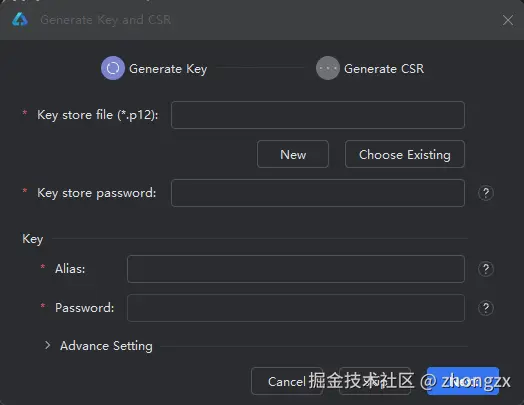Expand Advance Setting using the chevron arrow
Viewport: 524px width, 405px height.
point(47,346)
